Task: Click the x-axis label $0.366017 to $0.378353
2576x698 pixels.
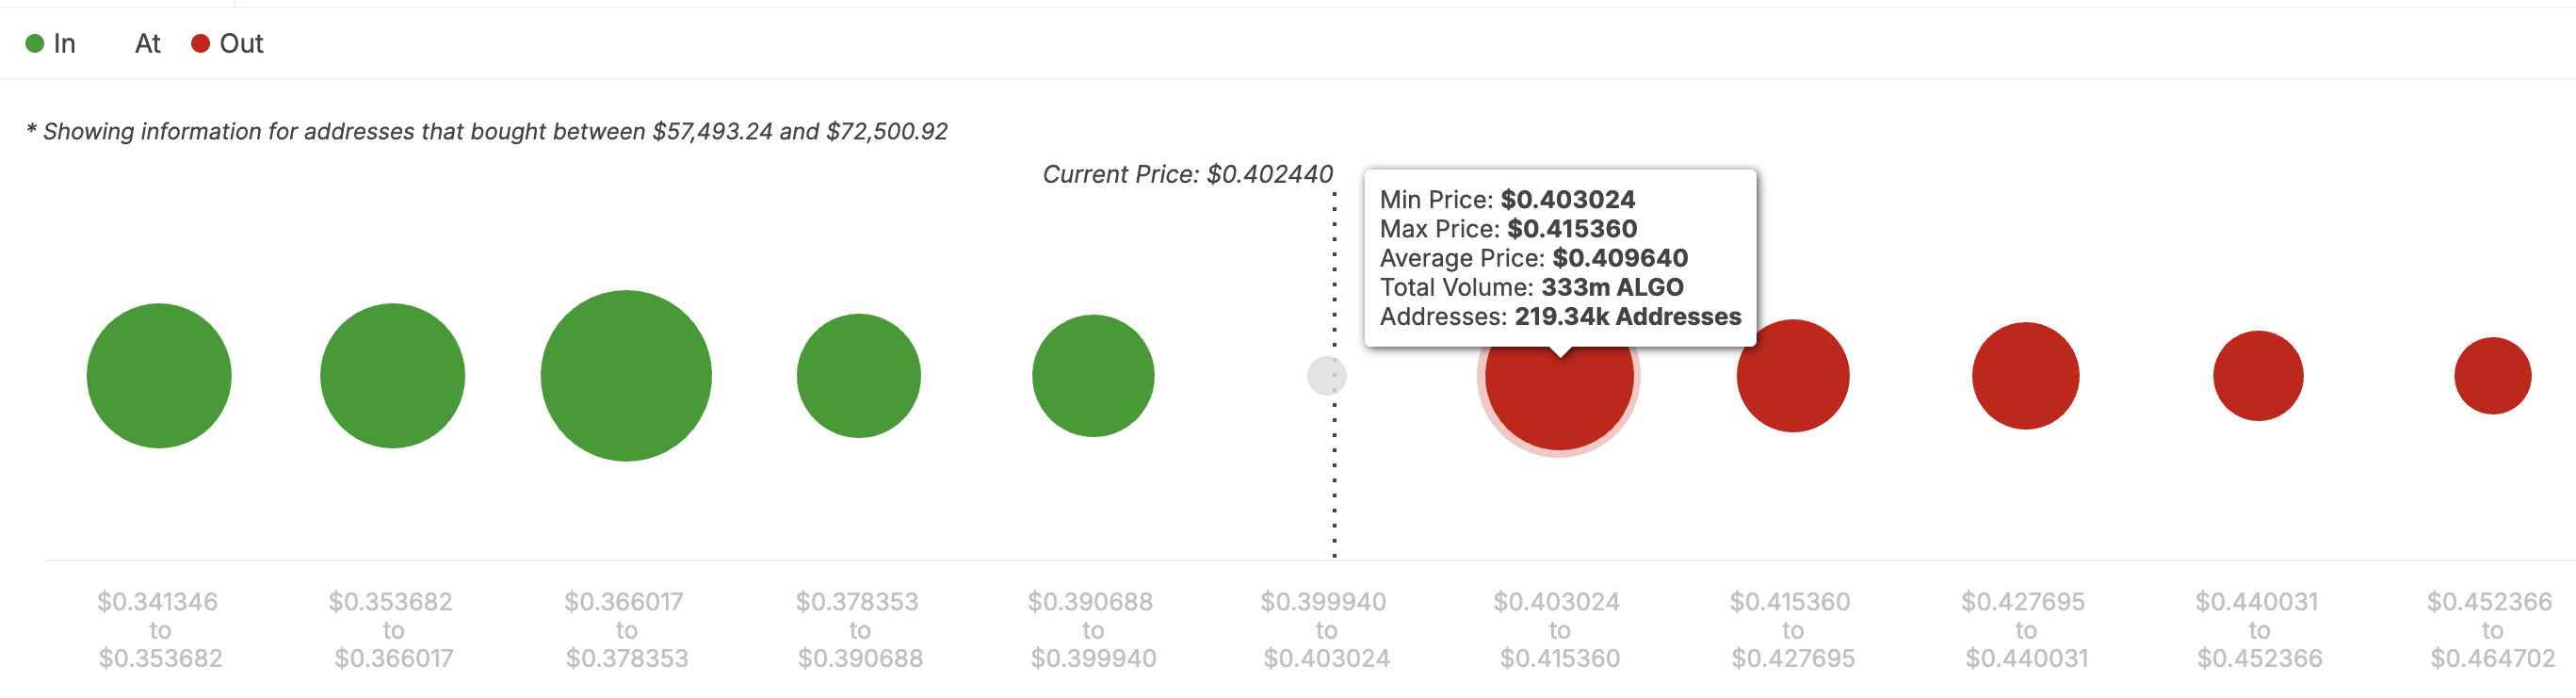Action: point(626,630)
